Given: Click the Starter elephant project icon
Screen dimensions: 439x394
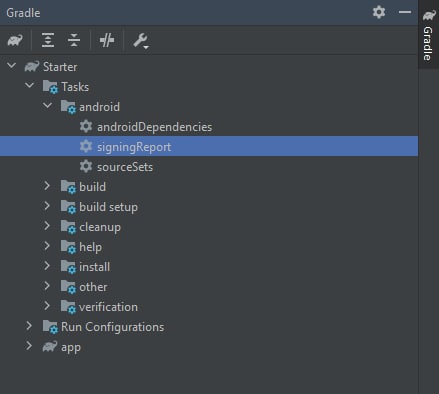Looking at the screenshot, I should click(32, 66).
